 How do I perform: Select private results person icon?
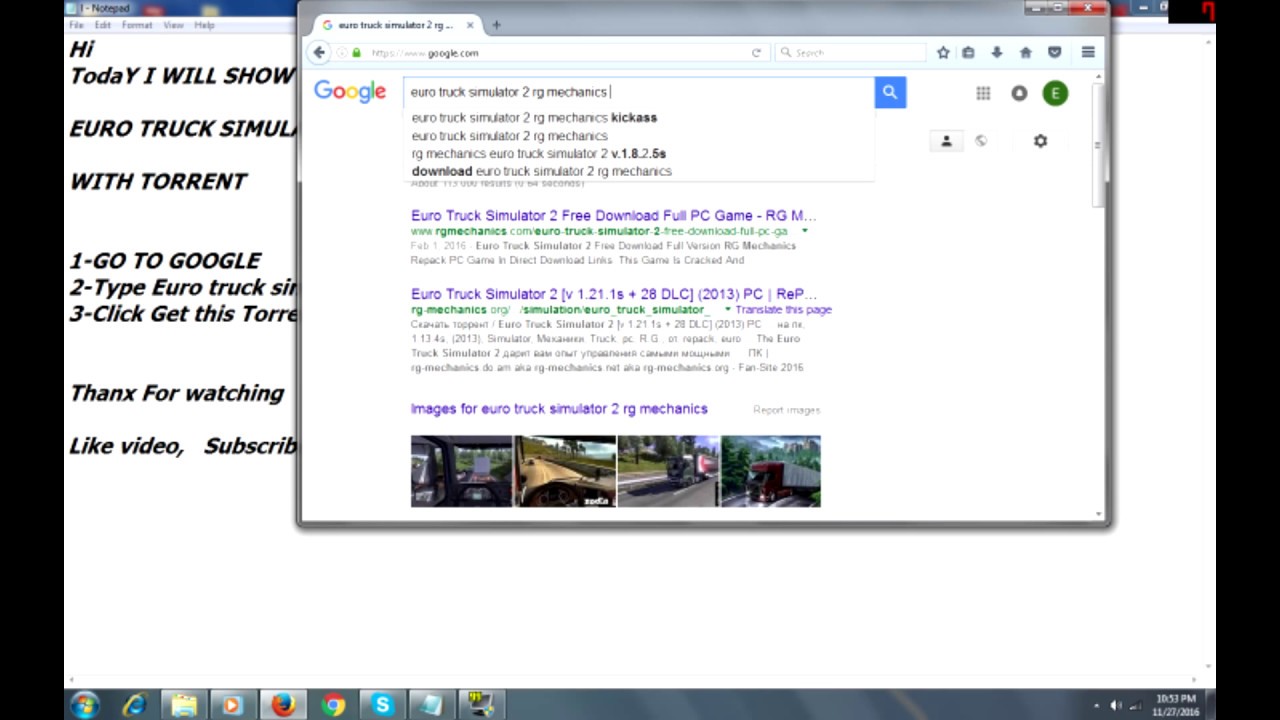pos(946,141)
